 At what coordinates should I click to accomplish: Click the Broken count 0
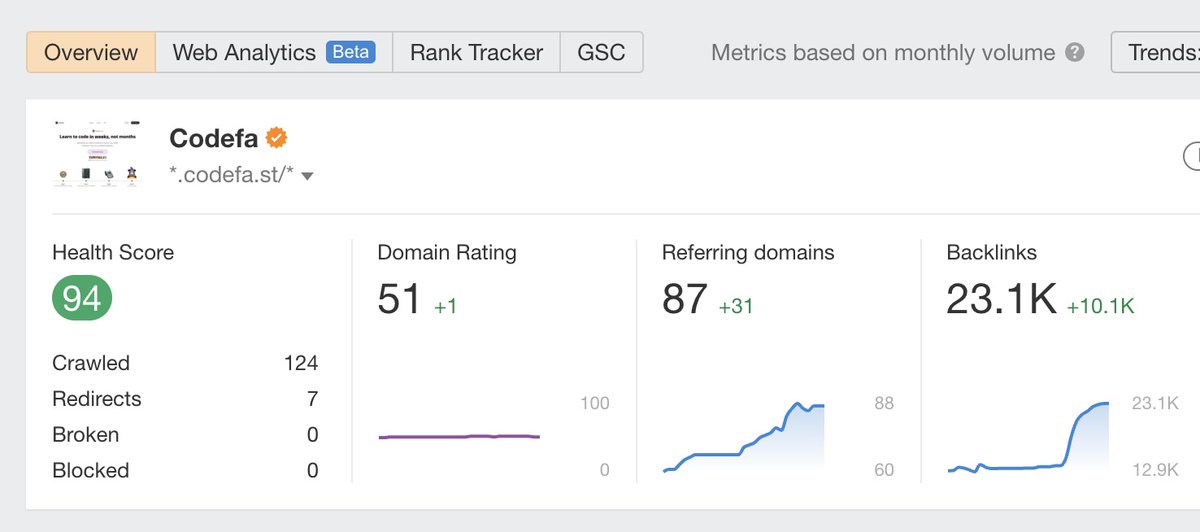pyautogui.click(x=312, y=435)
